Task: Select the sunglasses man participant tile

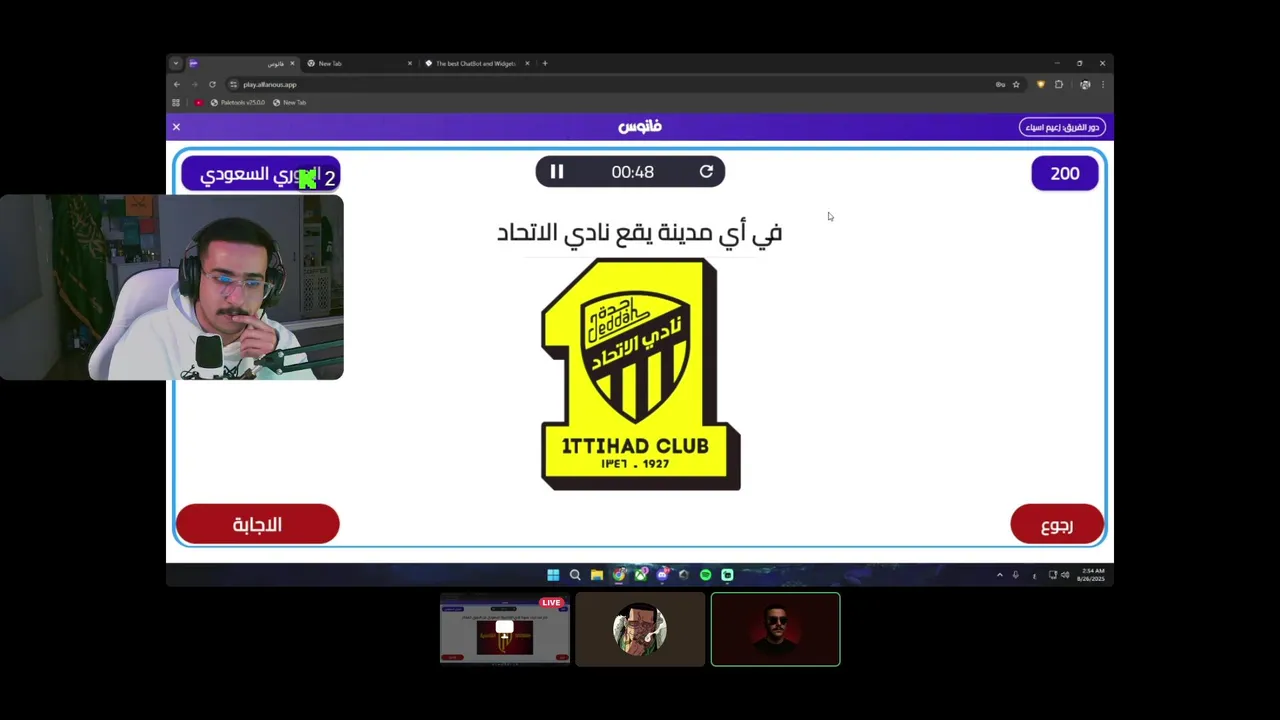Action: (775, 629)
